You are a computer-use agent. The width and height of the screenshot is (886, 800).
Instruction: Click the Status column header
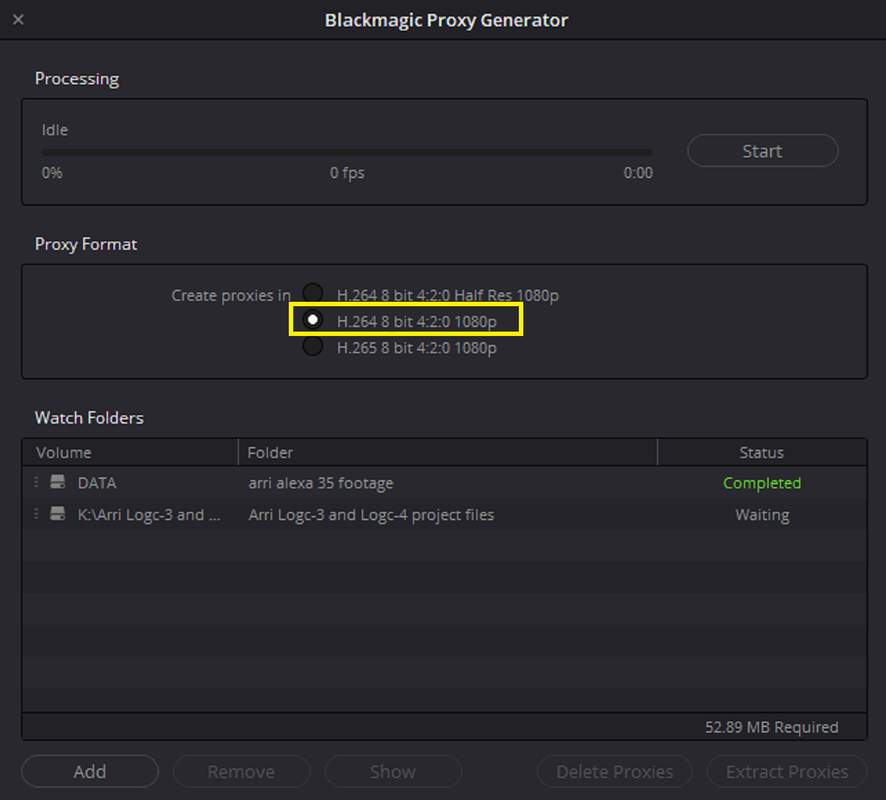[762, 453]
